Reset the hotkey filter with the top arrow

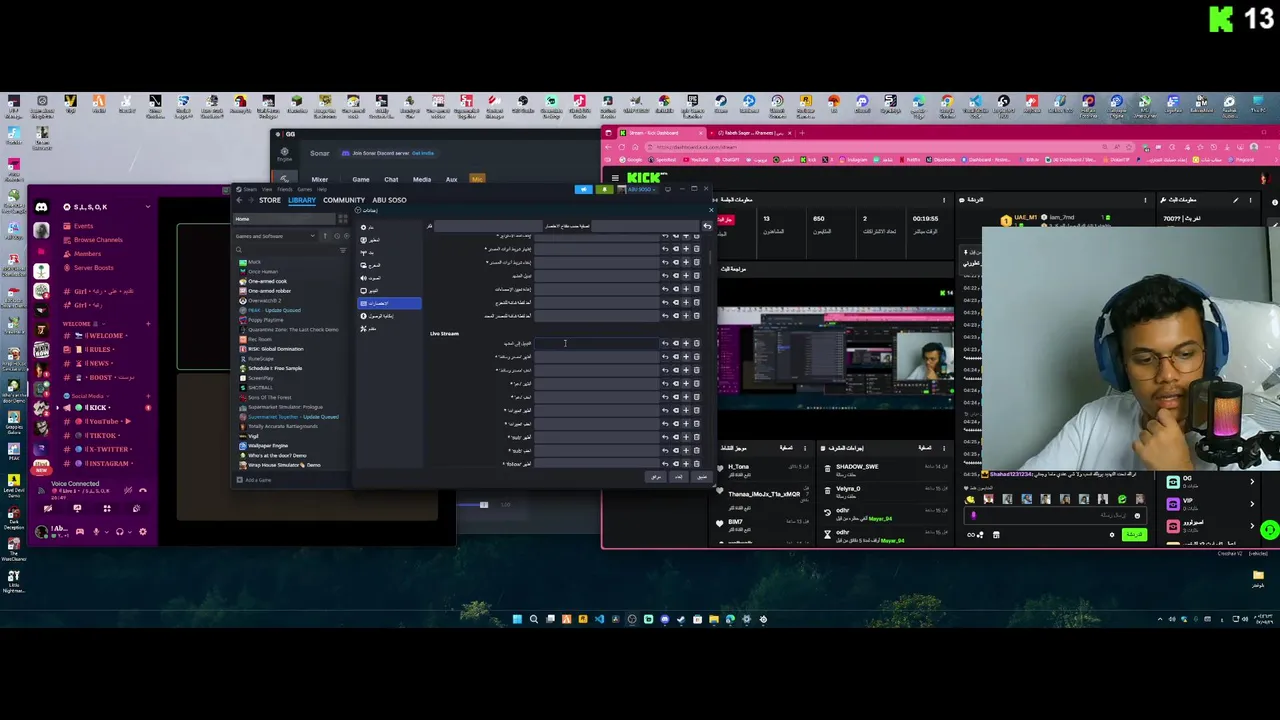click(707, 226)
